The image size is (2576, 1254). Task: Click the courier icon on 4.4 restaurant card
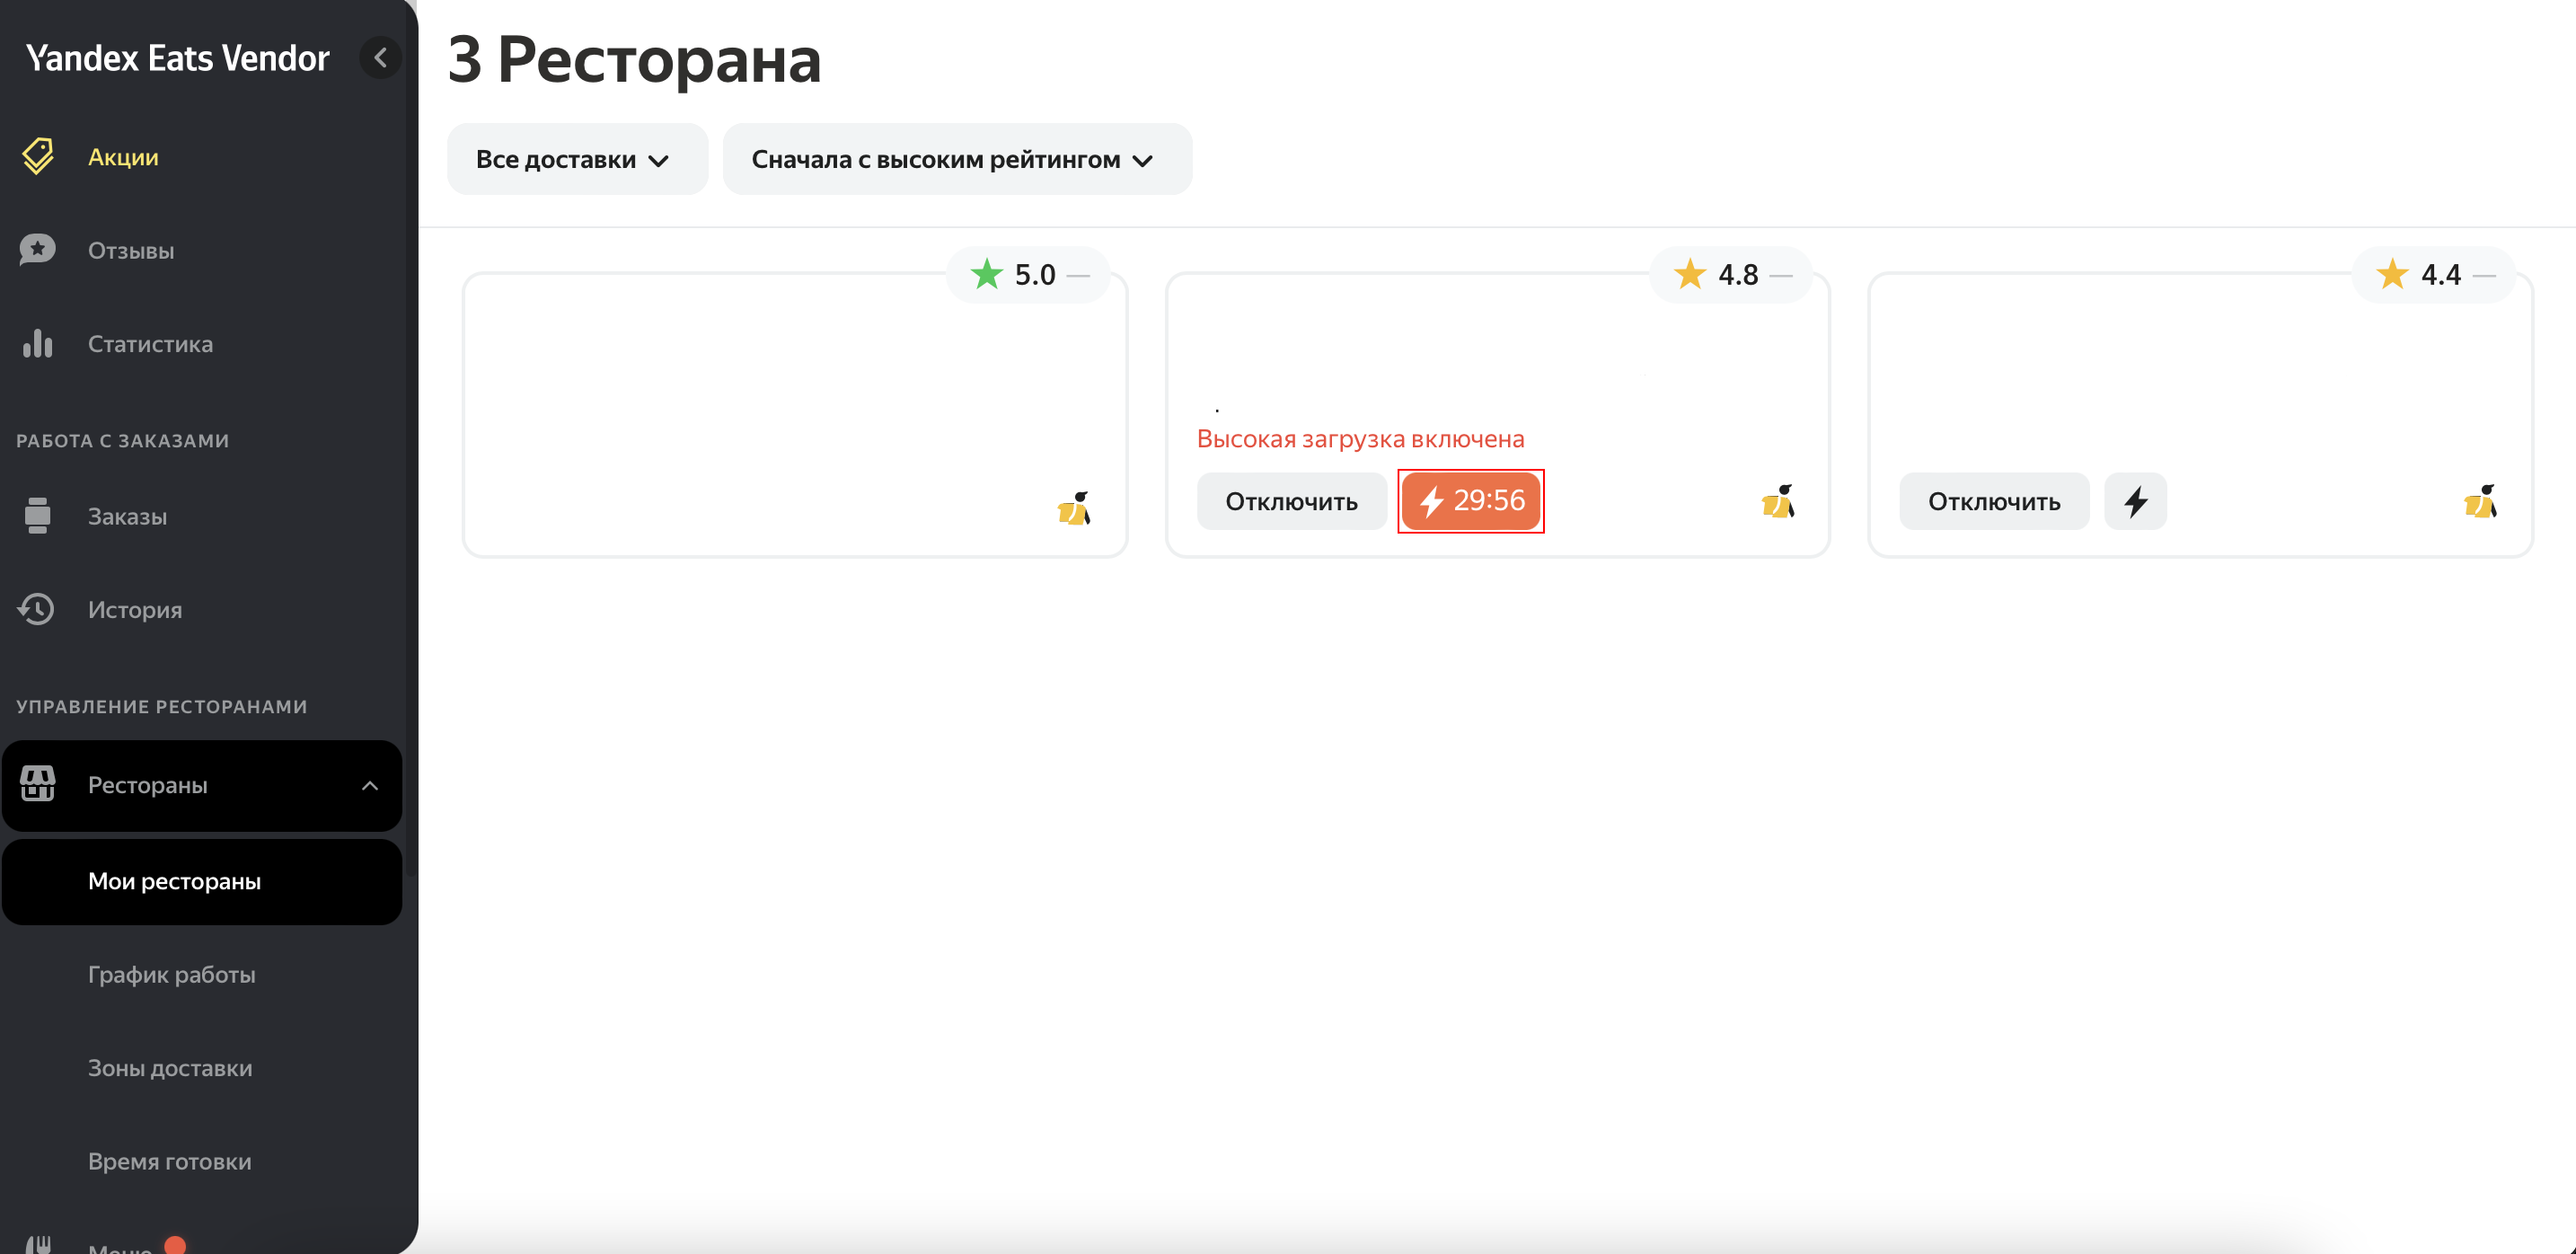pyautogui.click(x=2480, y=501)
